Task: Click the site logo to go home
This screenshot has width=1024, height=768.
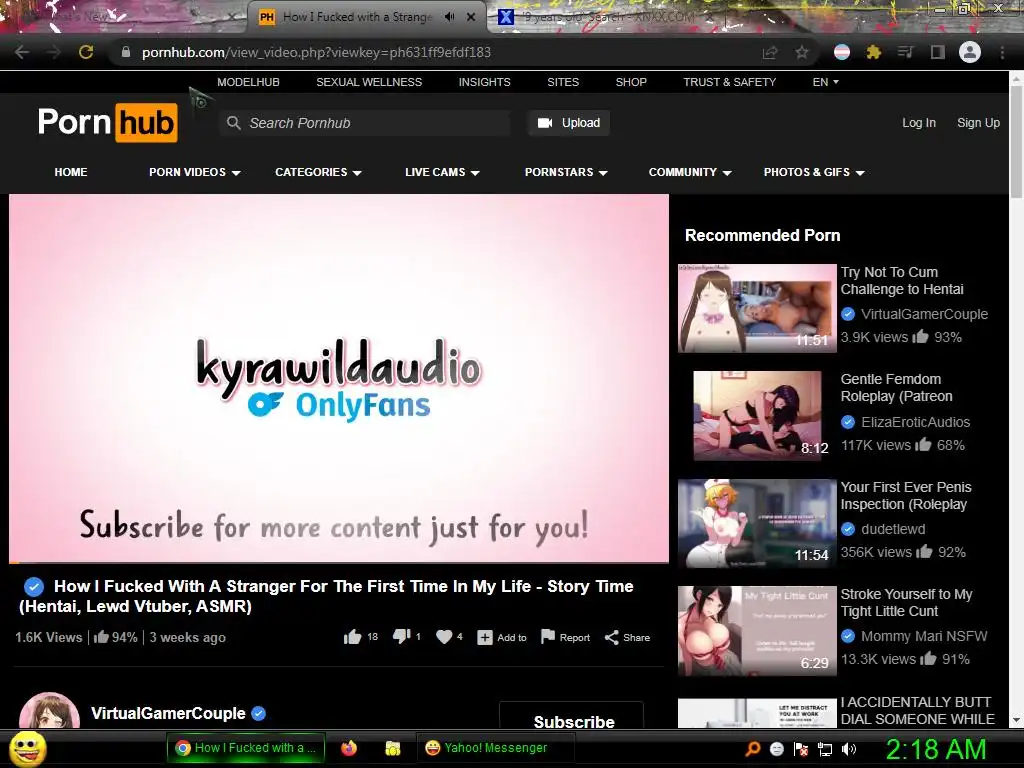Action: (x=107, y=123)
